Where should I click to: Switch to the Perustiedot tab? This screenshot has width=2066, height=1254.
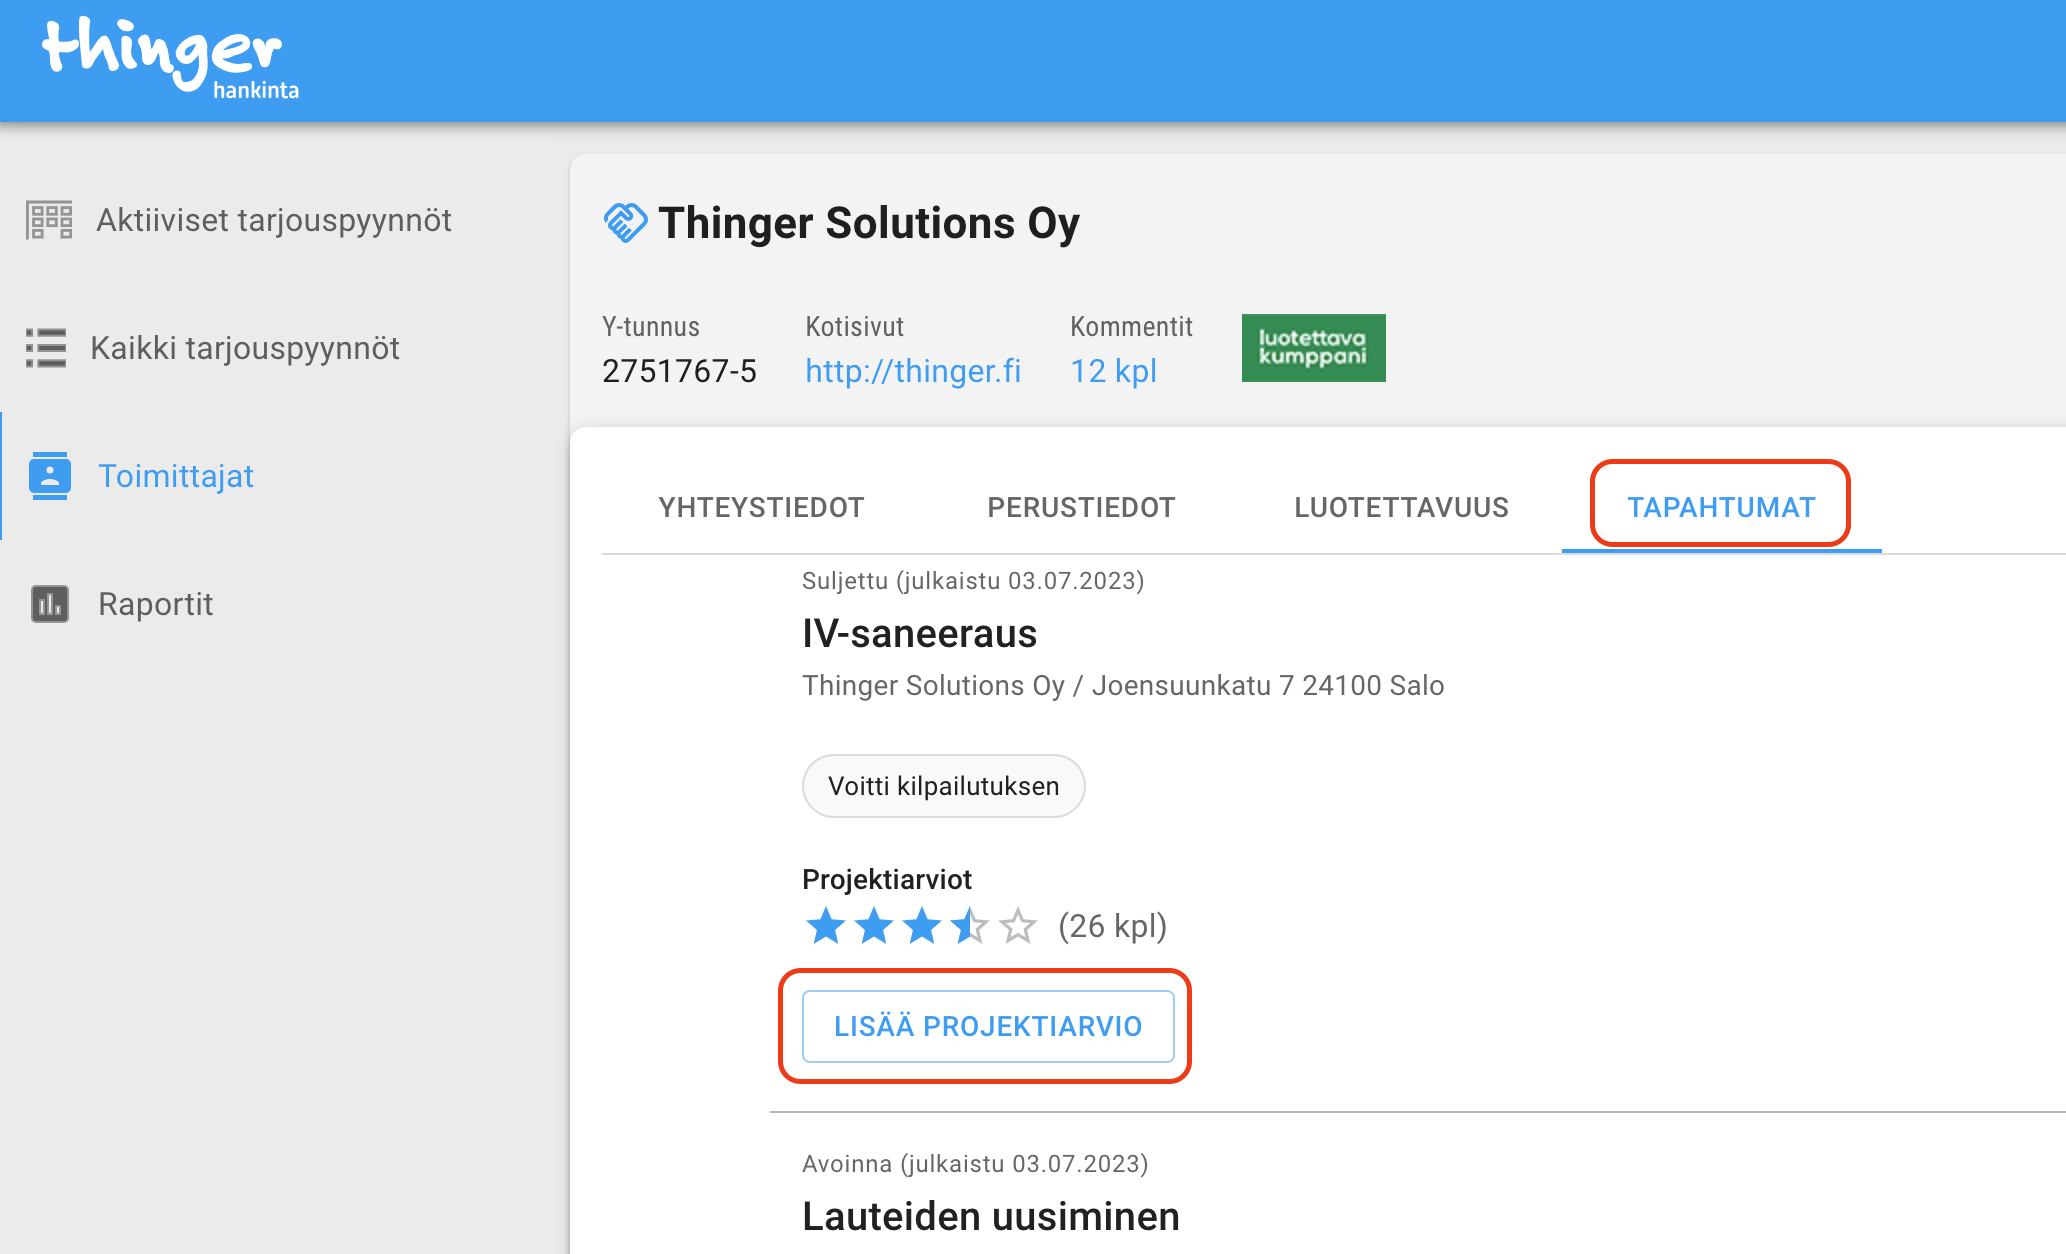(x=1081, y=507)
